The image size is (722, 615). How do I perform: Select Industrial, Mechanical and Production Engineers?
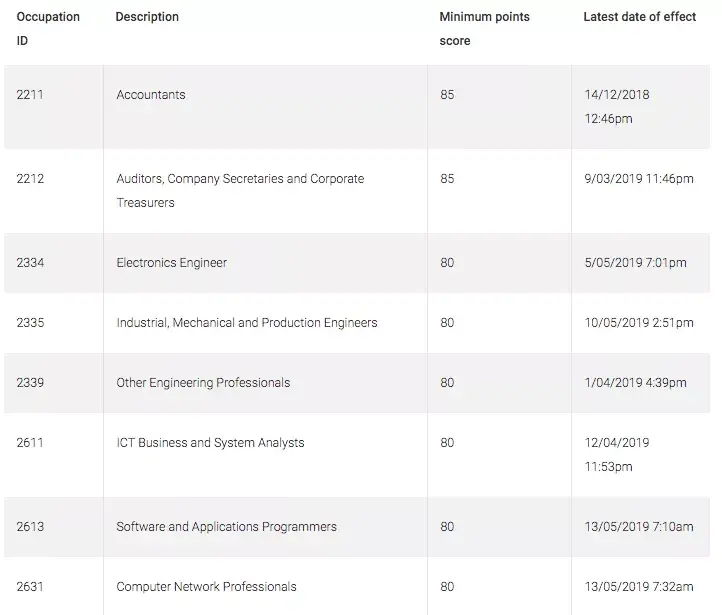tap(247, 323)
